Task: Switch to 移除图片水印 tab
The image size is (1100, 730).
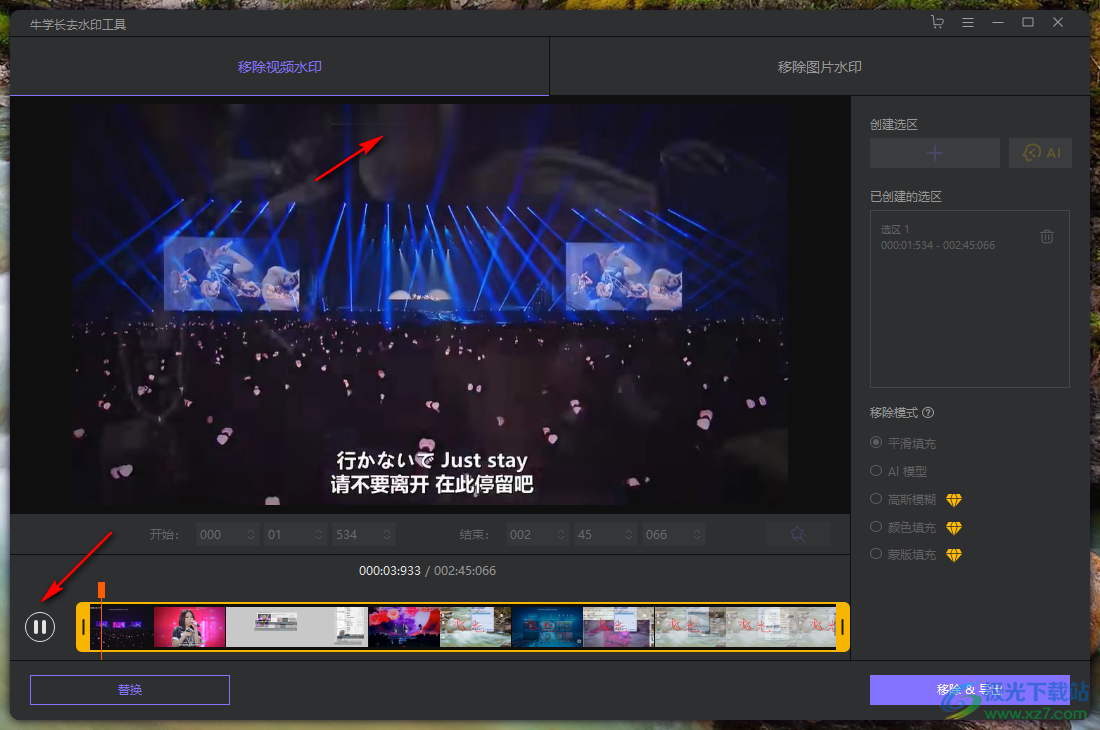Action: pos(819,67)
